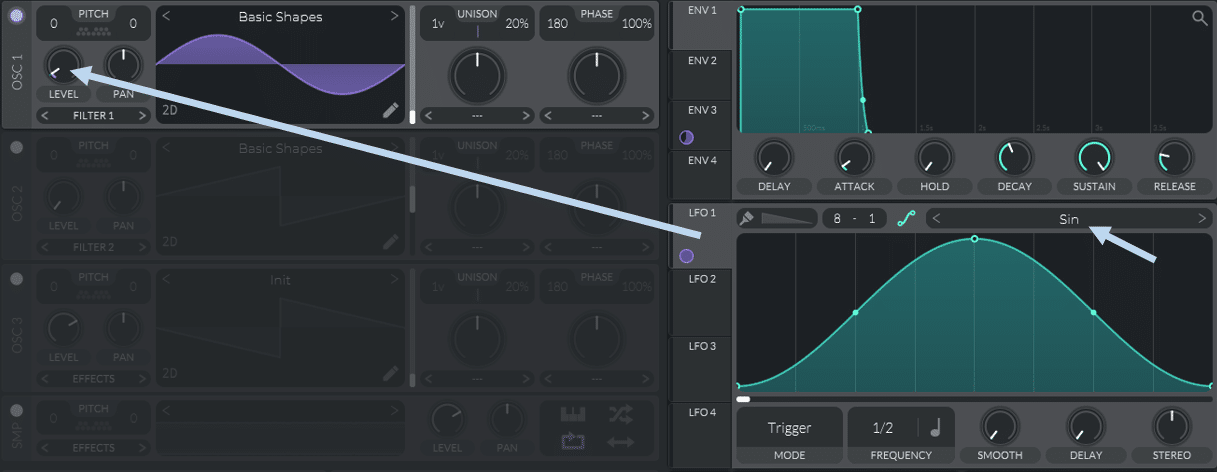This screenshot has width=1217, height=472.
Task: Open the OSC 2 wavetable pencil editor
Action: pos(391,242)
